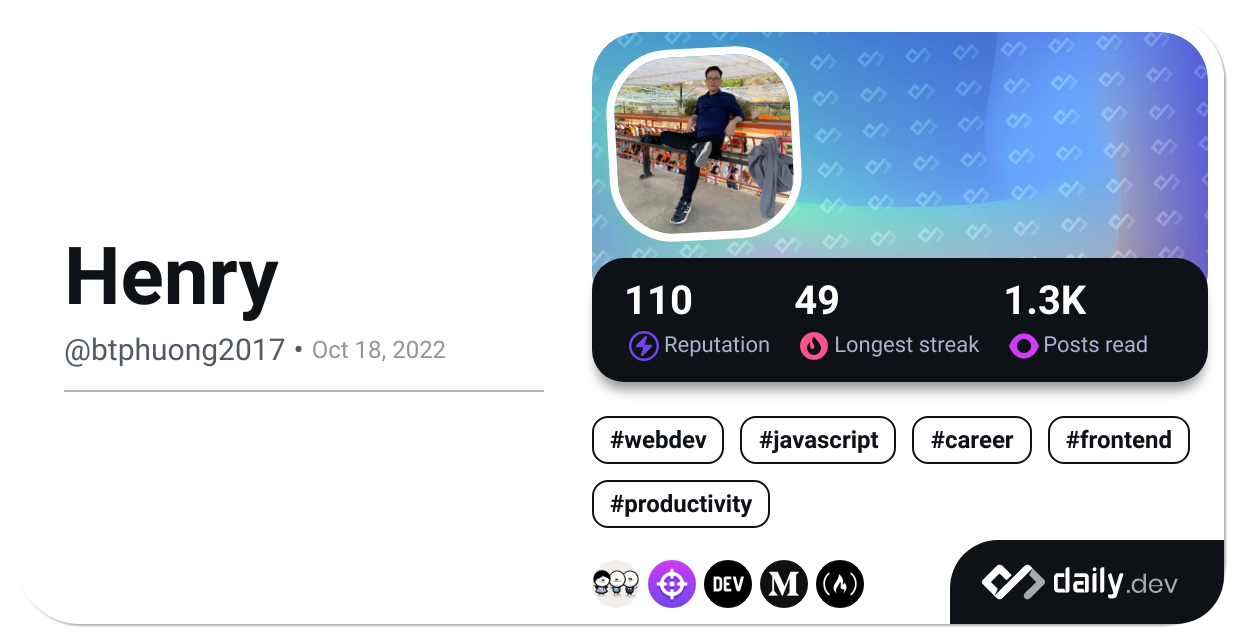Click the DEV Community source icon
The height and width of the screenshot is (640, 1240).
(728, 584)
